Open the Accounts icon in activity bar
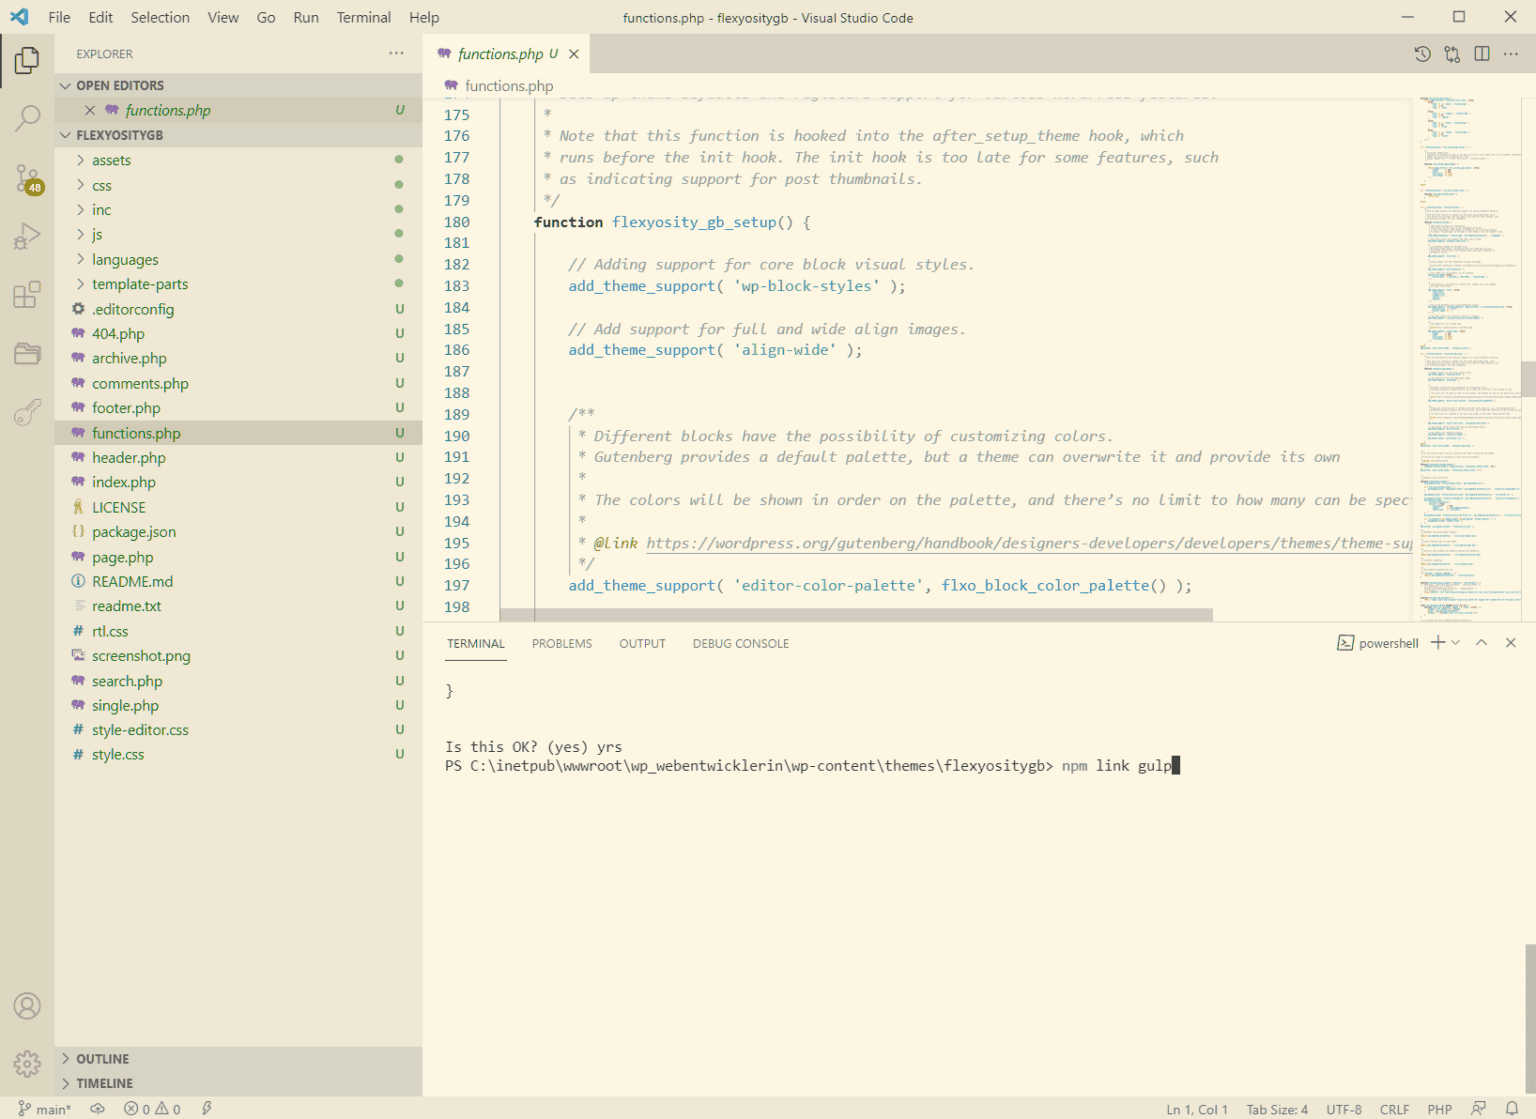 [27, 1006]
